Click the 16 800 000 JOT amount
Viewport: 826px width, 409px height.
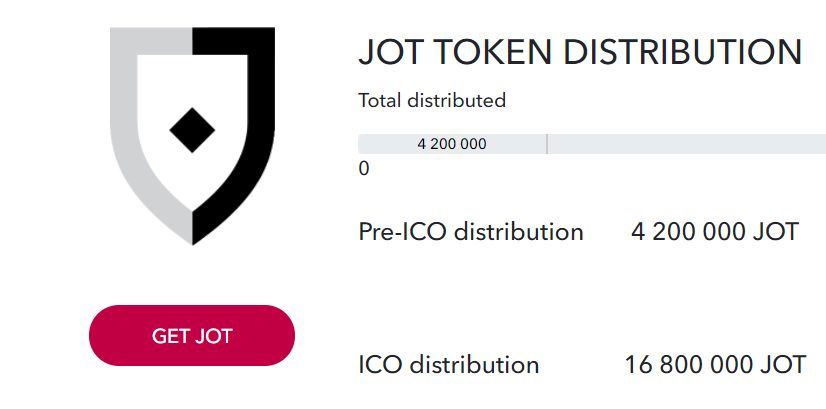[x=715, y=365]
